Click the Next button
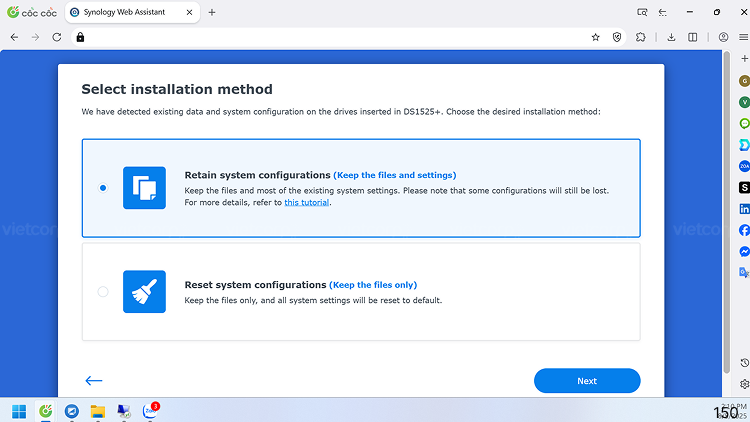Image resolution: width=750 pixels, height=422 pixels. [587, 381]
